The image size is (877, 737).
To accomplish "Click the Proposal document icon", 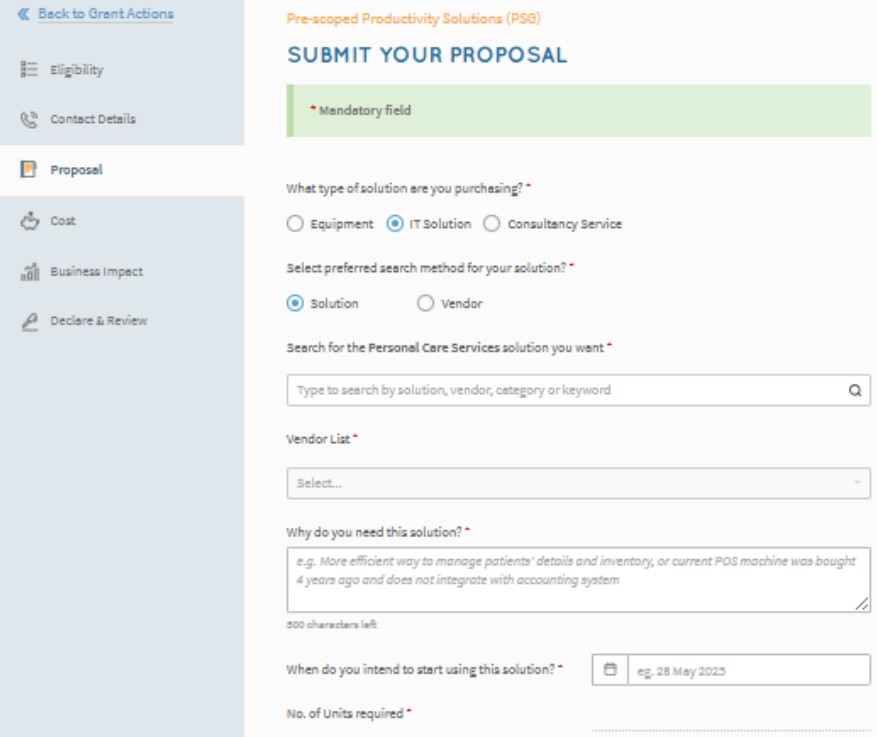I will pos(28,170).
